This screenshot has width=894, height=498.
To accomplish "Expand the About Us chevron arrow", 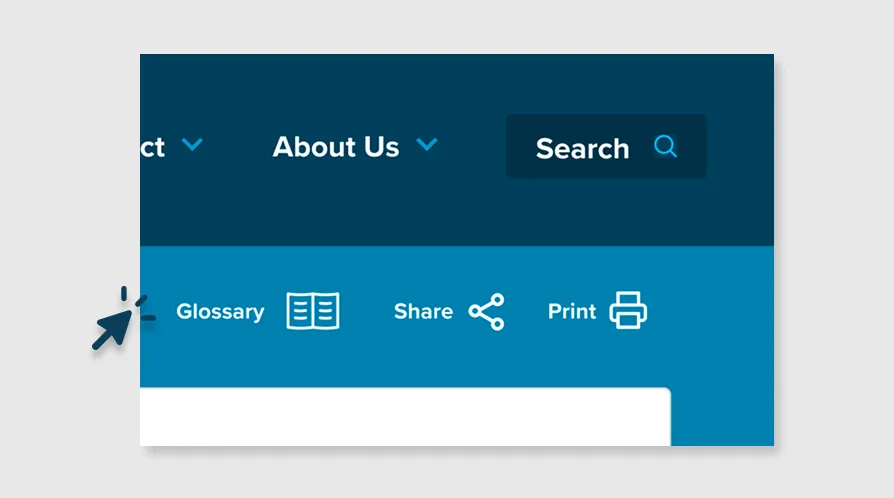I will [x=426, y=144].
